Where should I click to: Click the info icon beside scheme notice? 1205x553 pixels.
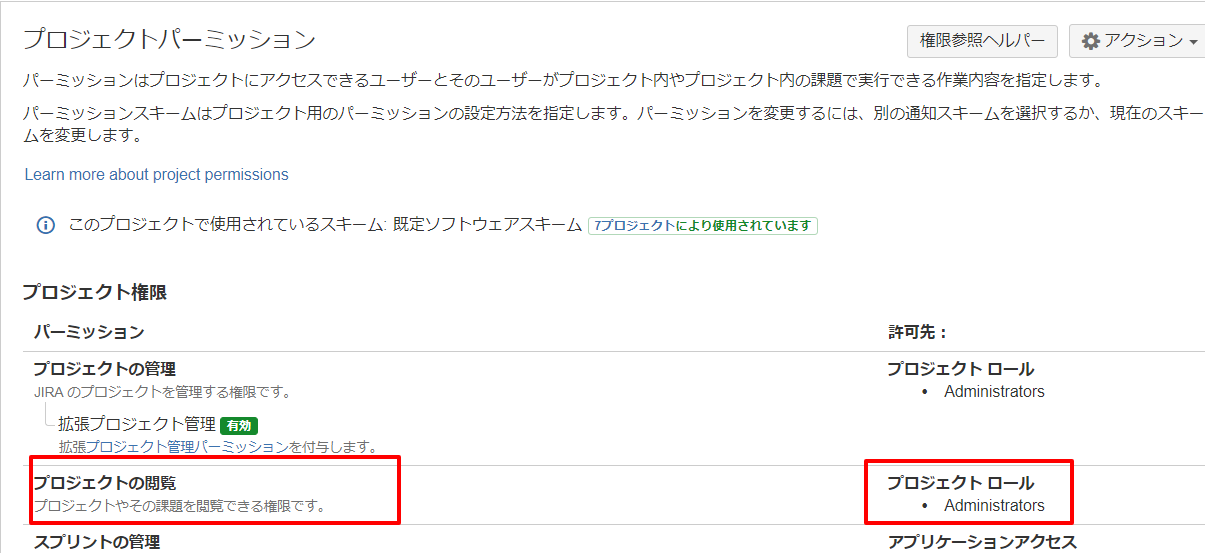point(45,225)
